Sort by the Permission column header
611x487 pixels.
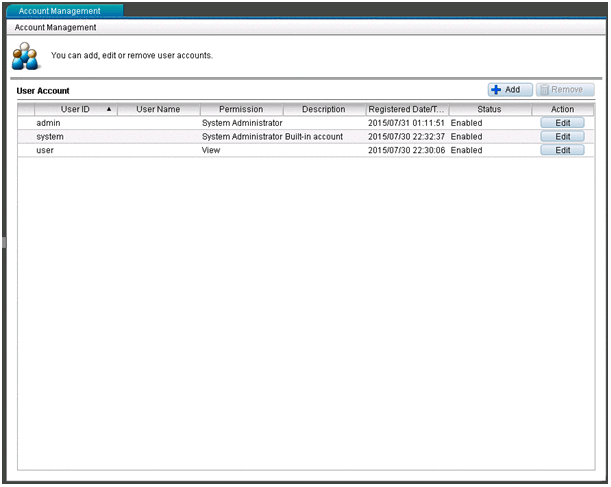241,109
